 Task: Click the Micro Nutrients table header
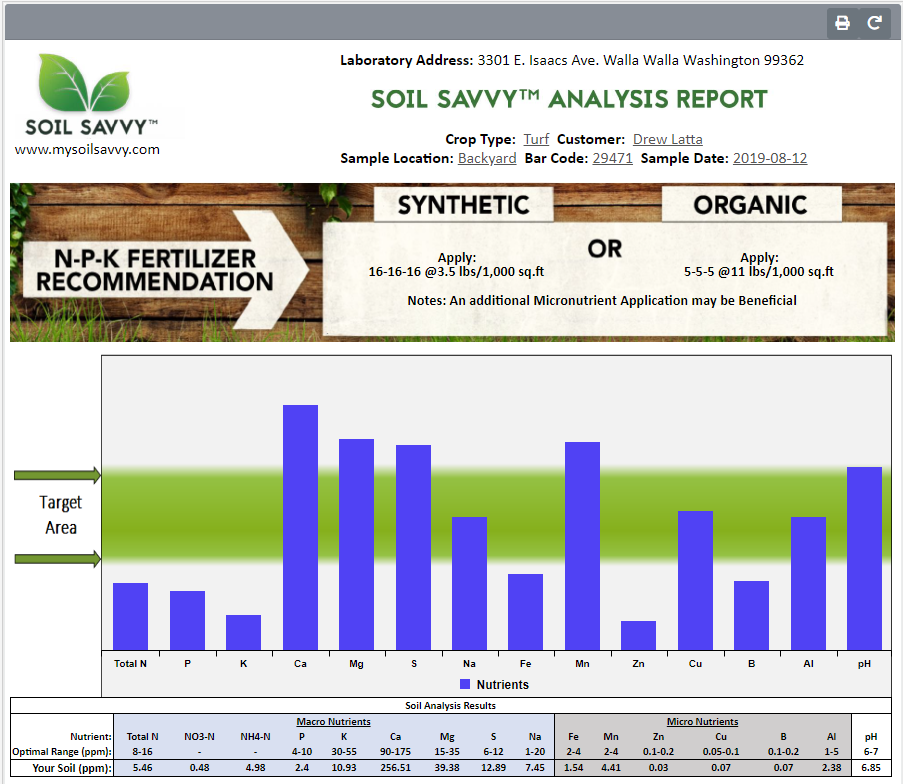[702, 721]
